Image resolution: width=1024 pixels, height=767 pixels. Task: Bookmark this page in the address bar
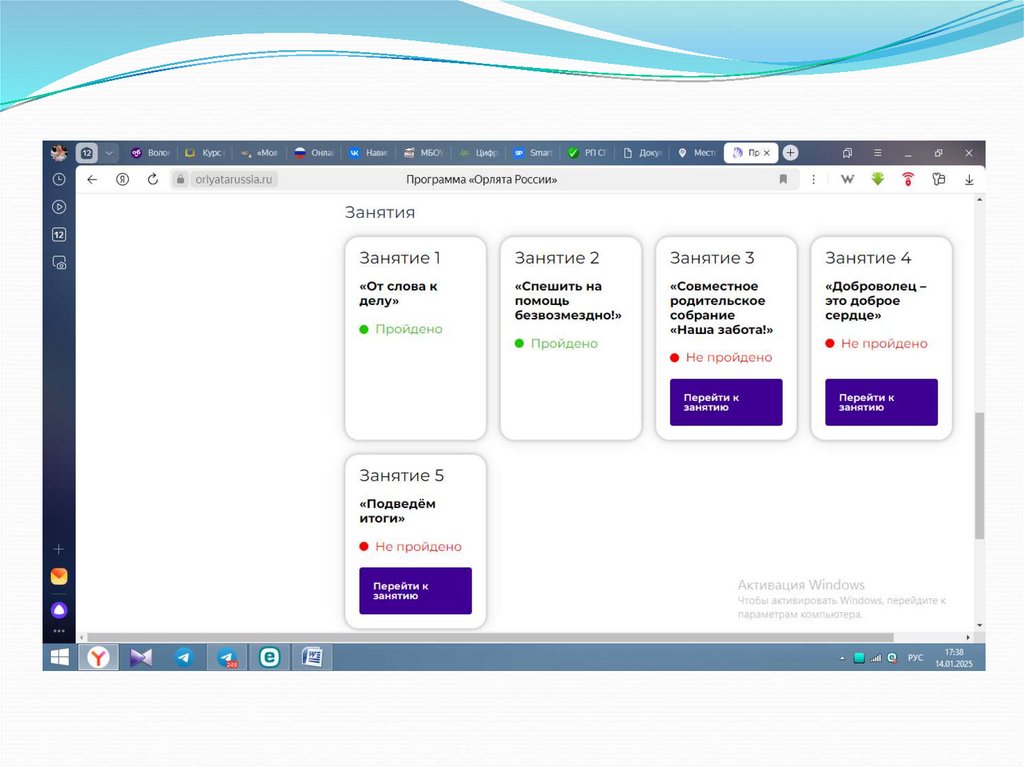[x=783, y=179]
